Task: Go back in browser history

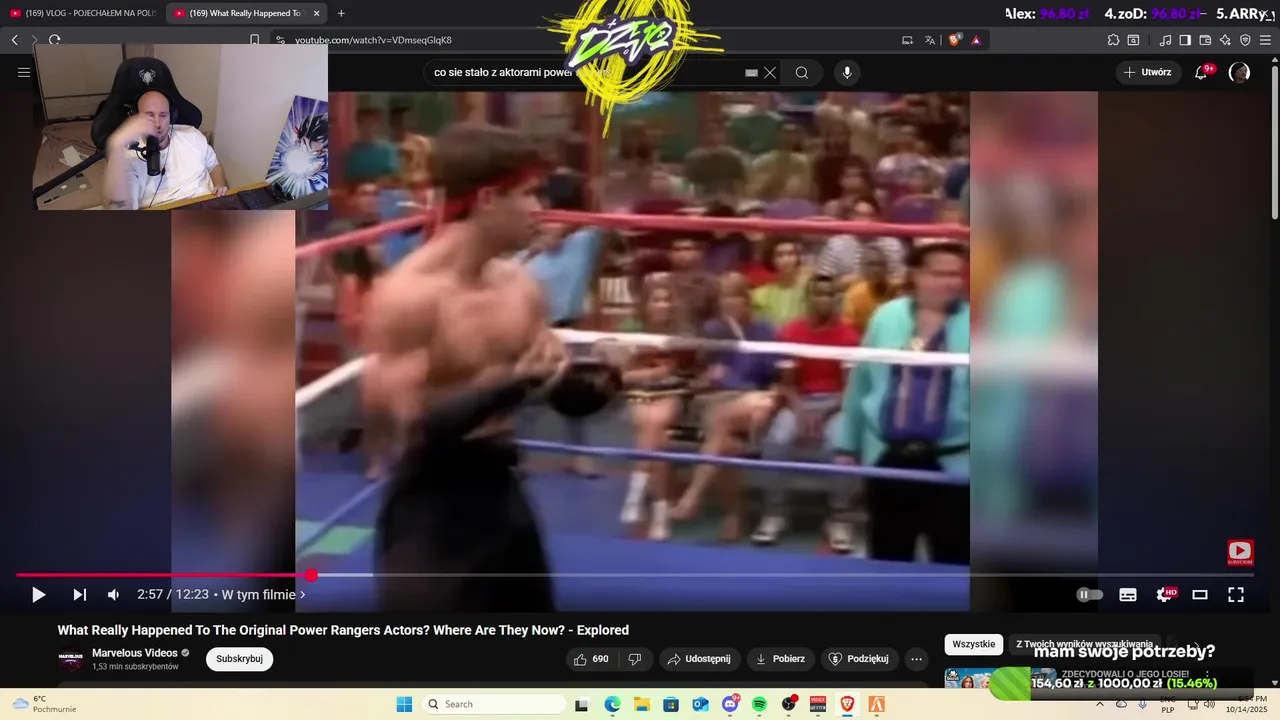Action: pyautogui.click(x=14, y=40)
